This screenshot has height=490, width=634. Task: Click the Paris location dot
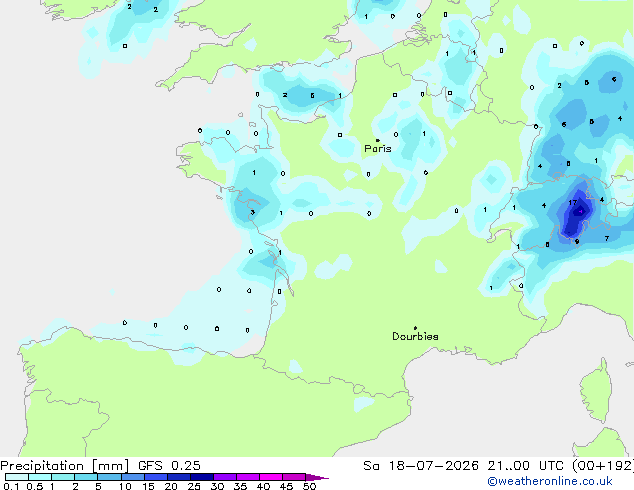point(378,140)
